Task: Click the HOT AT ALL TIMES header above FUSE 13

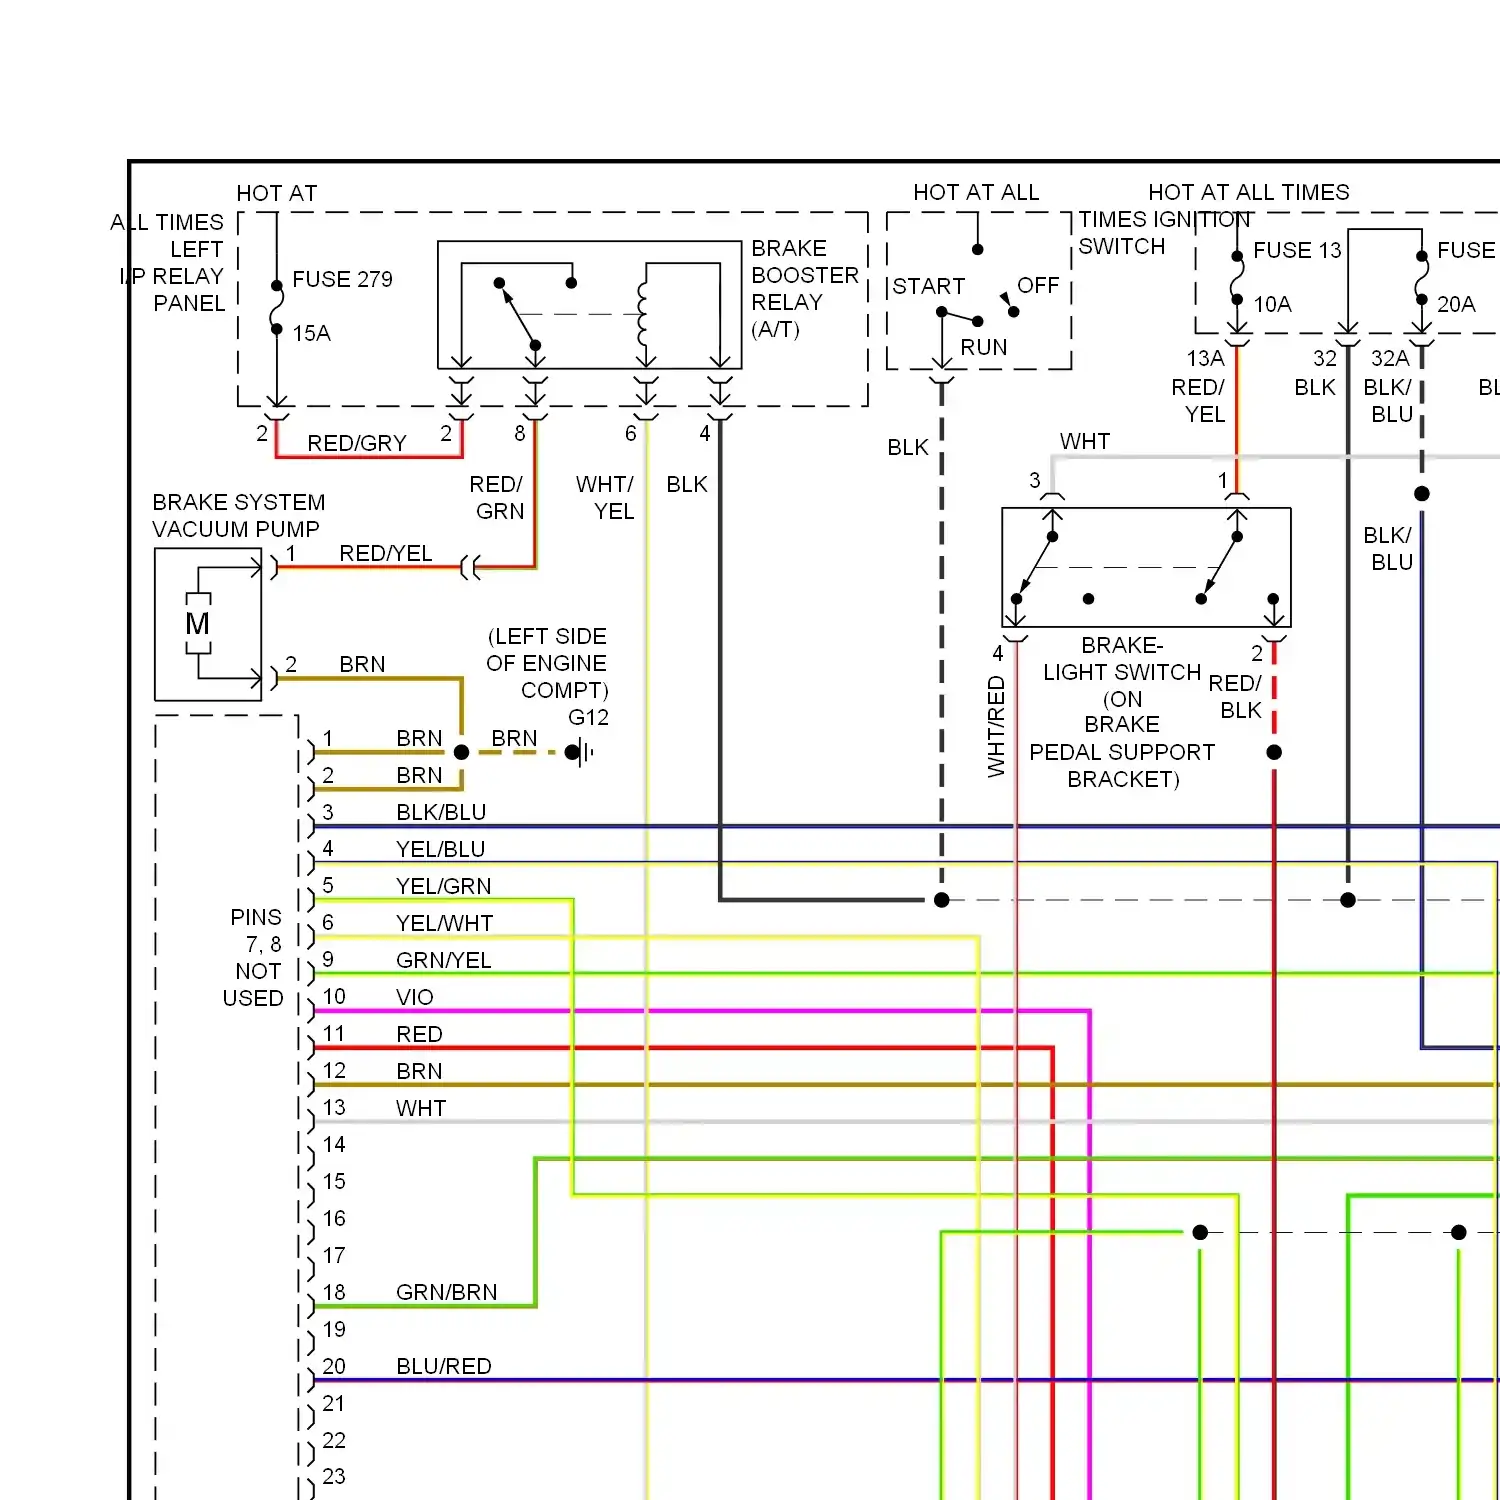Action: click(x=1249, y=192)
